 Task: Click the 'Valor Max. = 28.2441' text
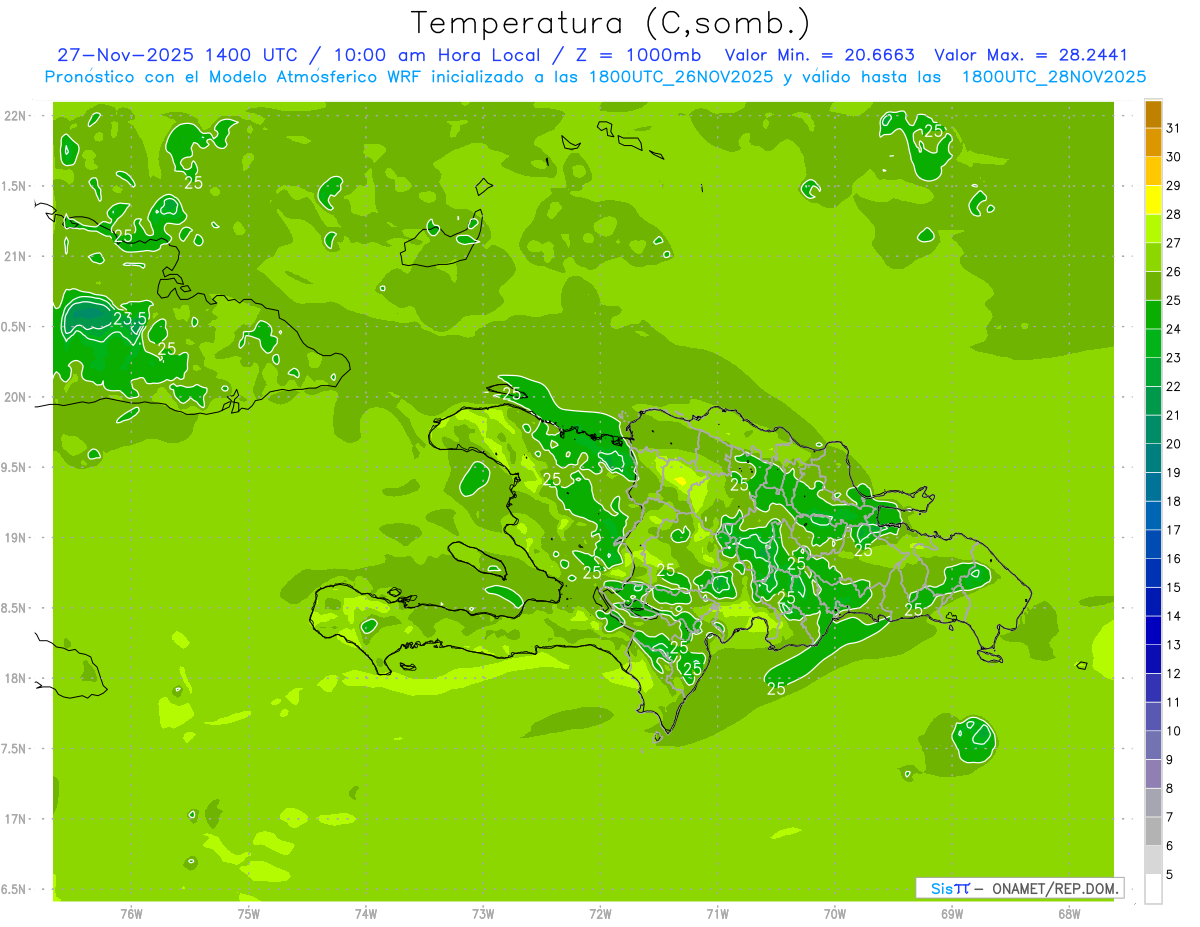[1029, 55]
